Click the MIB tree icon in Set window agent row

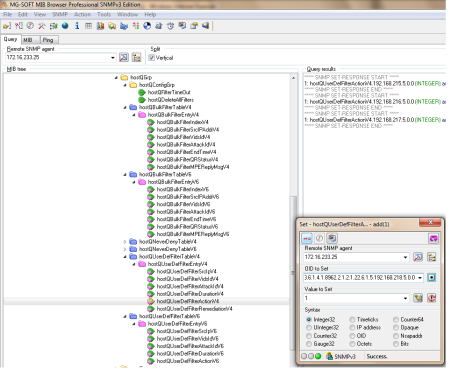(x=432, y=257)
